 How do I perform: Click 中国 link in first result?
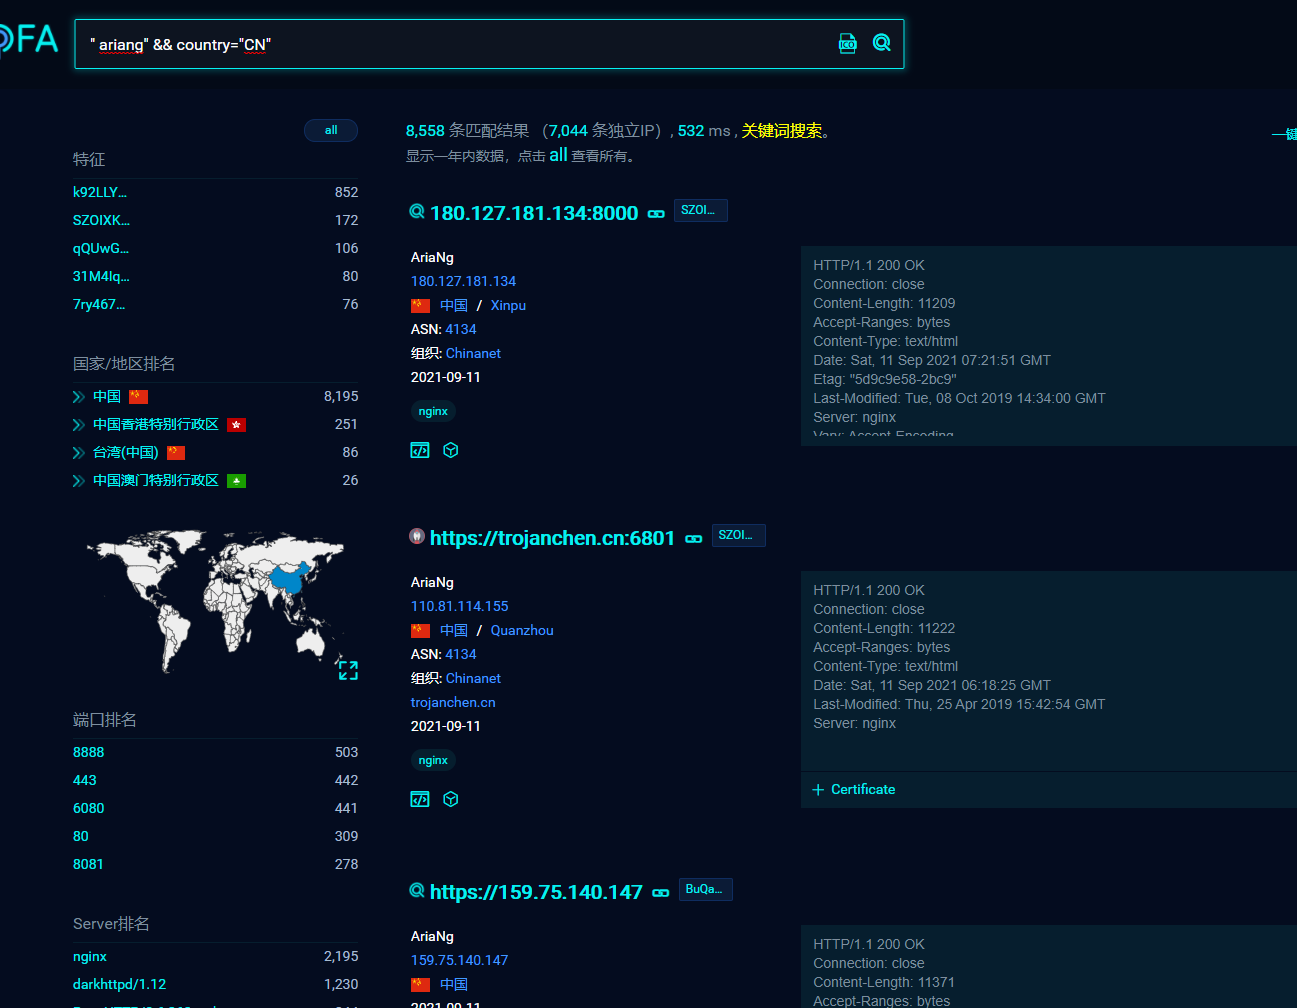click(x=454, y=305)
